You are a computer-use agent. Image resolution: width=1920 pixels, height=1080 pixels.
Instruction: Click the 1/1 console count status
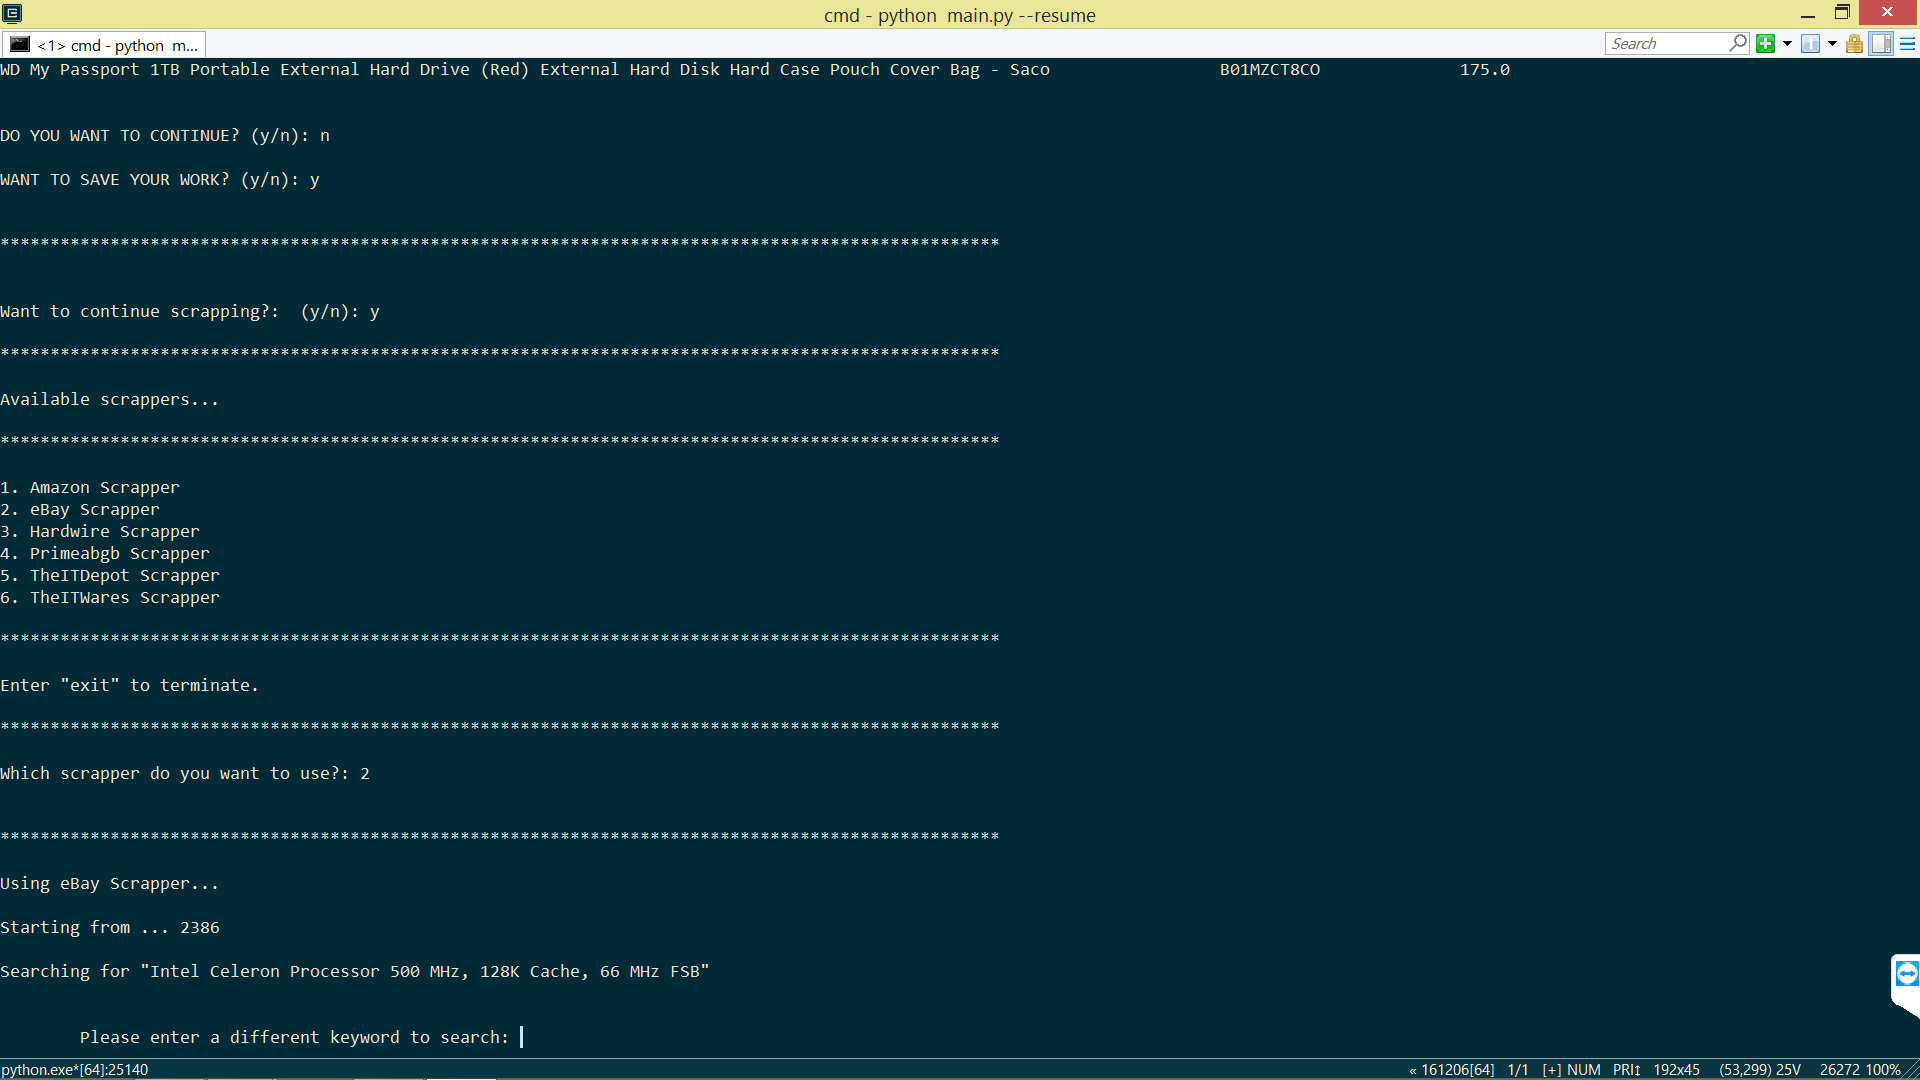(x=1518, y=1070)
